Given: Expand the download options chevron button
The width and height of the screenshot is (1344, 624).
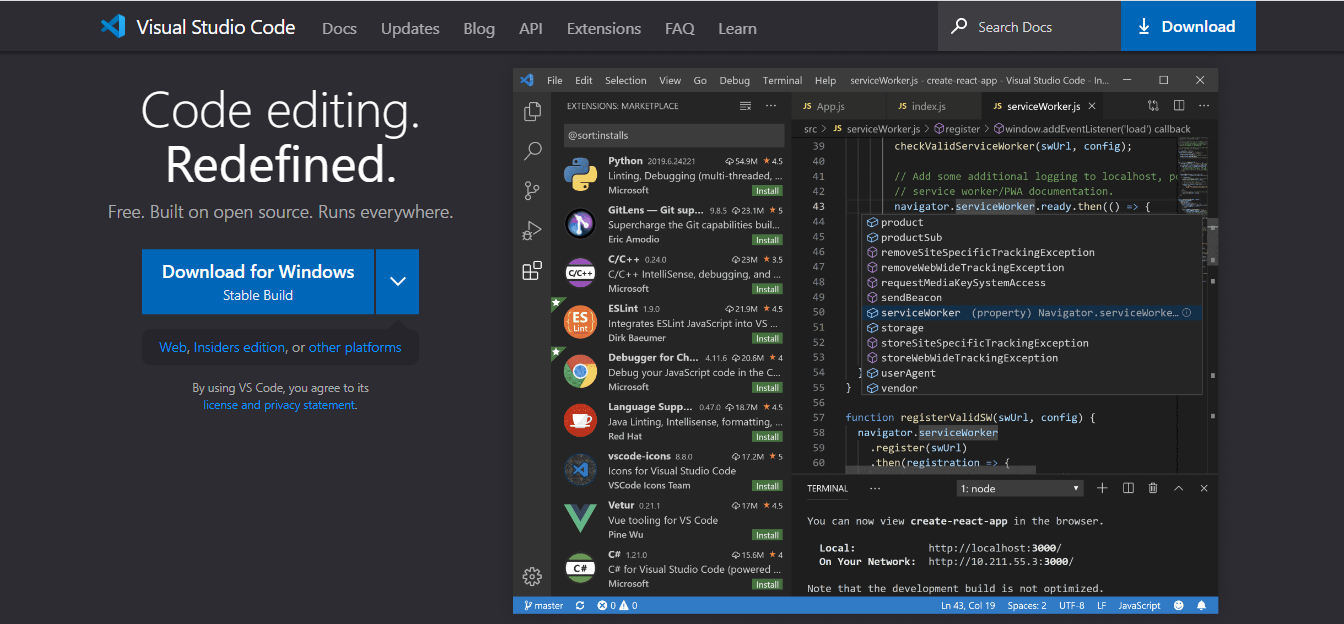Looking at the screenshot, I should (x=398, y=282).
